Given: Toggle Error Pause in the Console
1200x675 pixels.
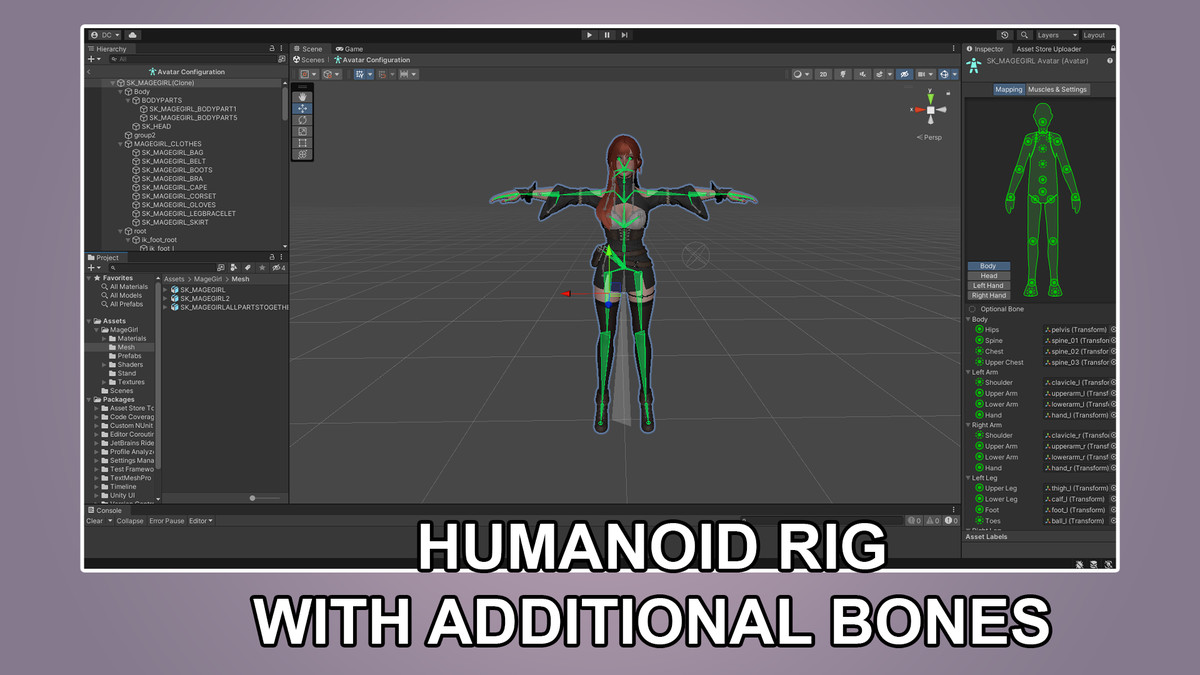Looking at the screenshot, I should (167, 521).
